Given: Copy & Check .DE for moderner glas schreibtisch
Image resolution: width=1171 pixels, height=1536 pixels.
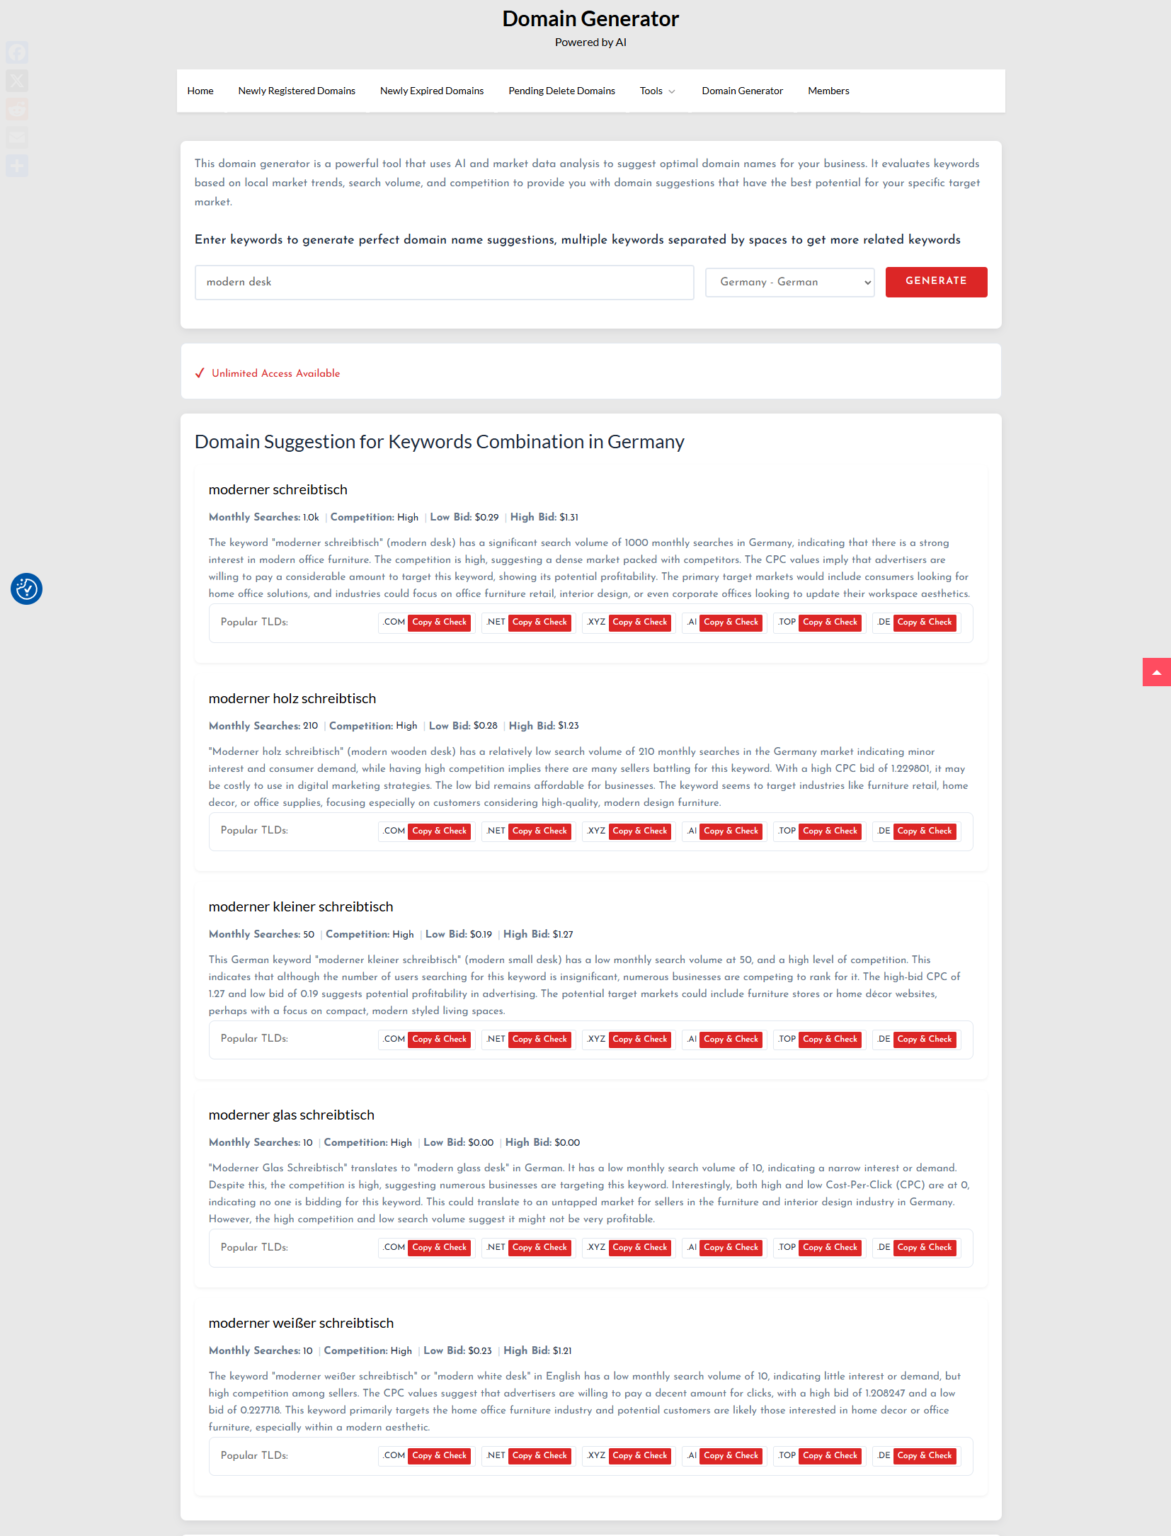Looking at the screenshot, I should click(924, 1247).
